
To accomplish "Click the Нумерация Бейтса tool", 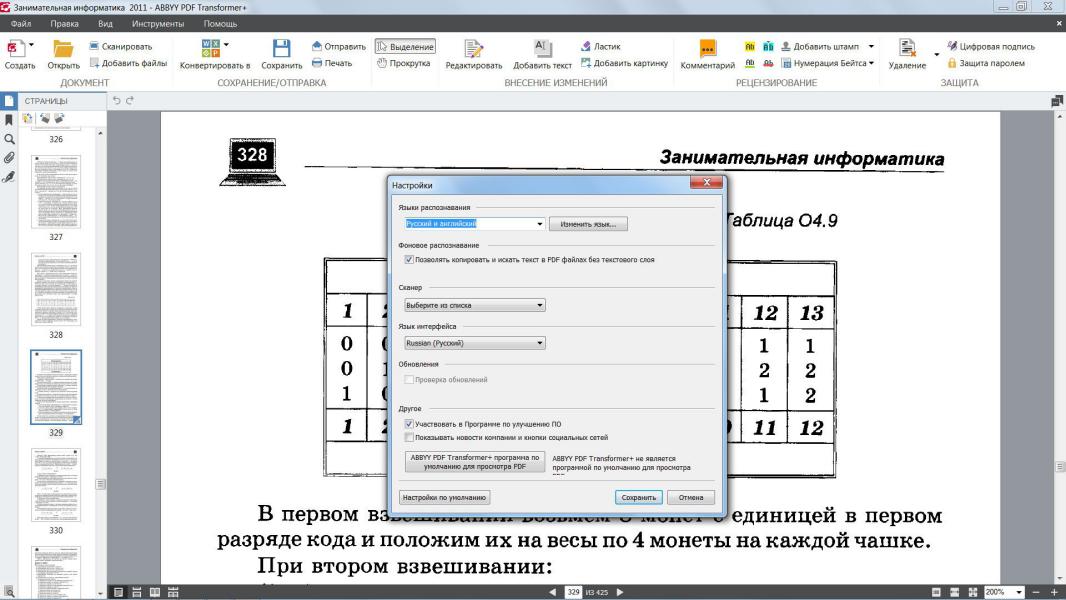I will (x=823, y=63).
